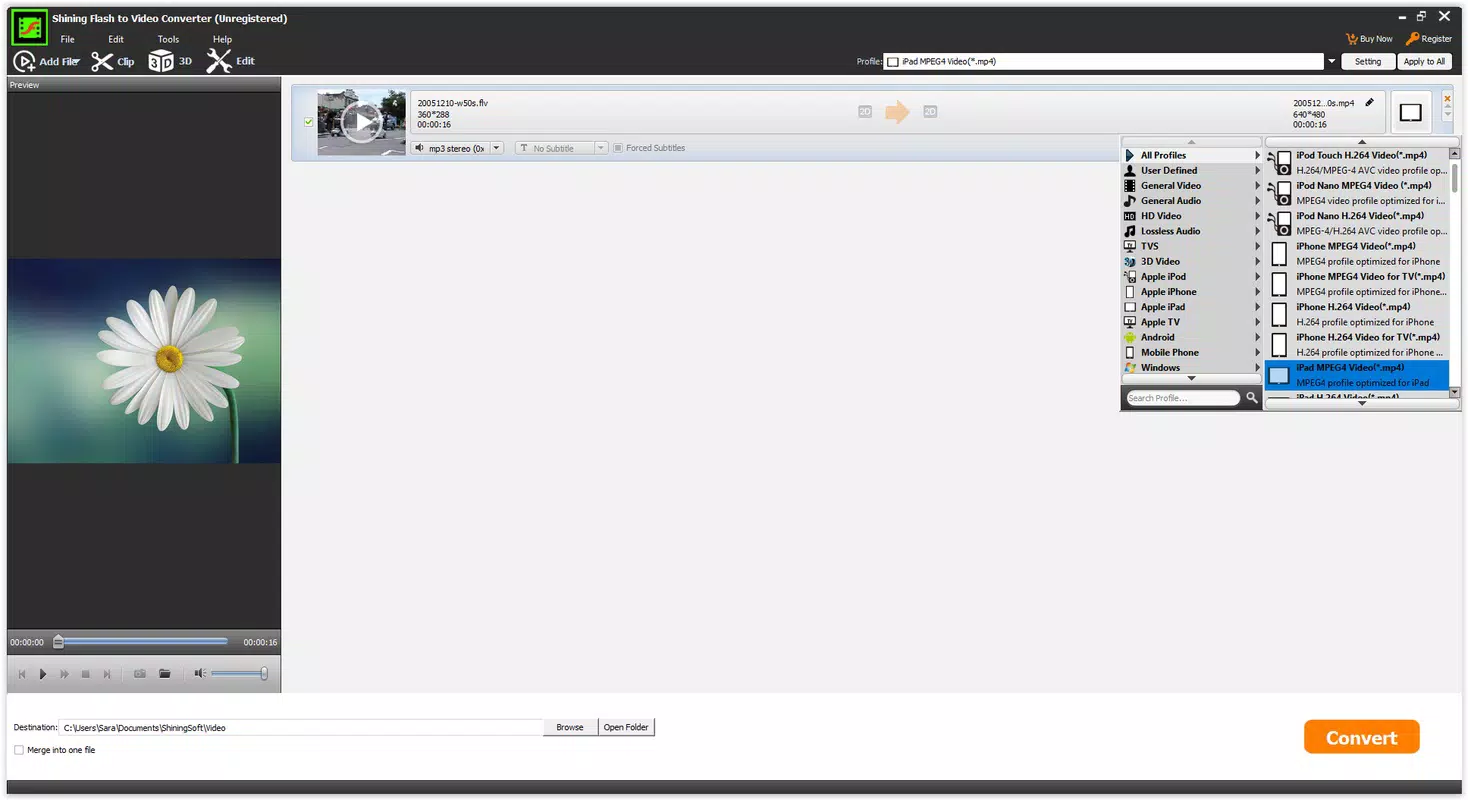Fast forward the preview

[x=64, y=674]
